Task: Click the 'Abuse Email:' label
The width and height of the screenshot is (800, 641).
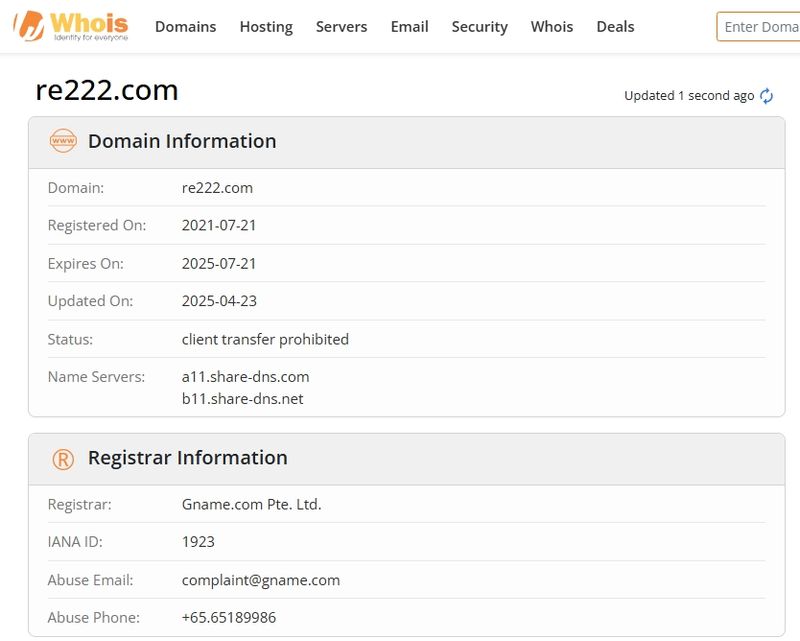Action: click(x=90, y=580)
